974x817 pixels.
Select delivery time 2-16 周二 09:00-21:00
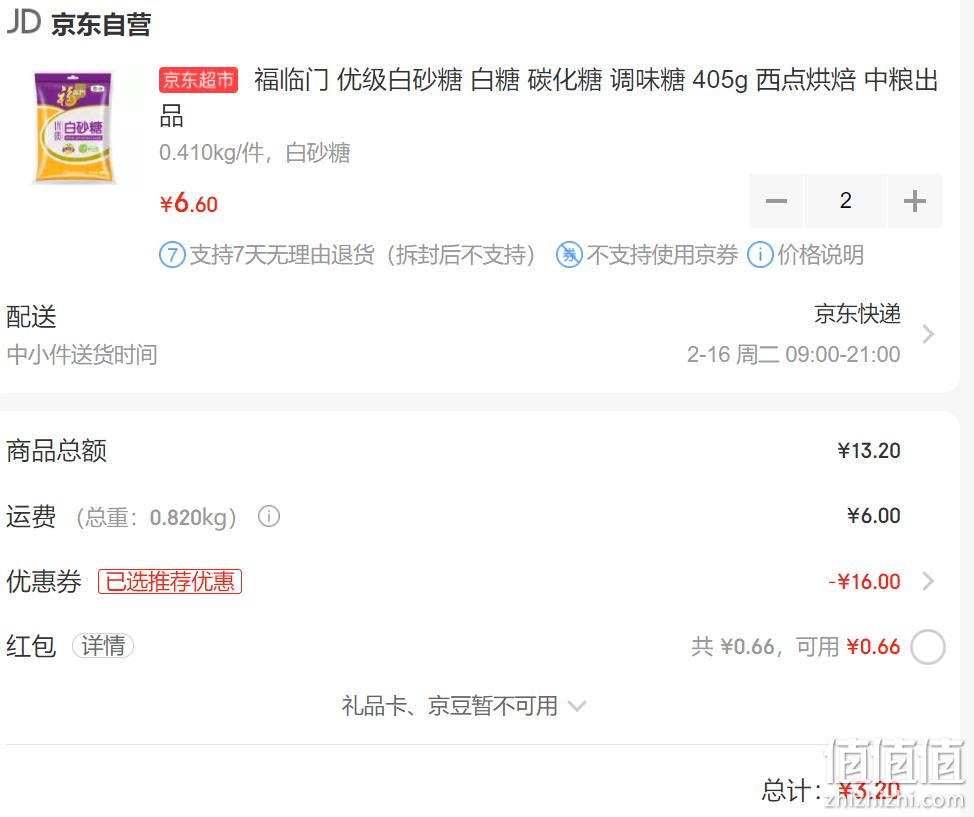click(x=793, y=355)
